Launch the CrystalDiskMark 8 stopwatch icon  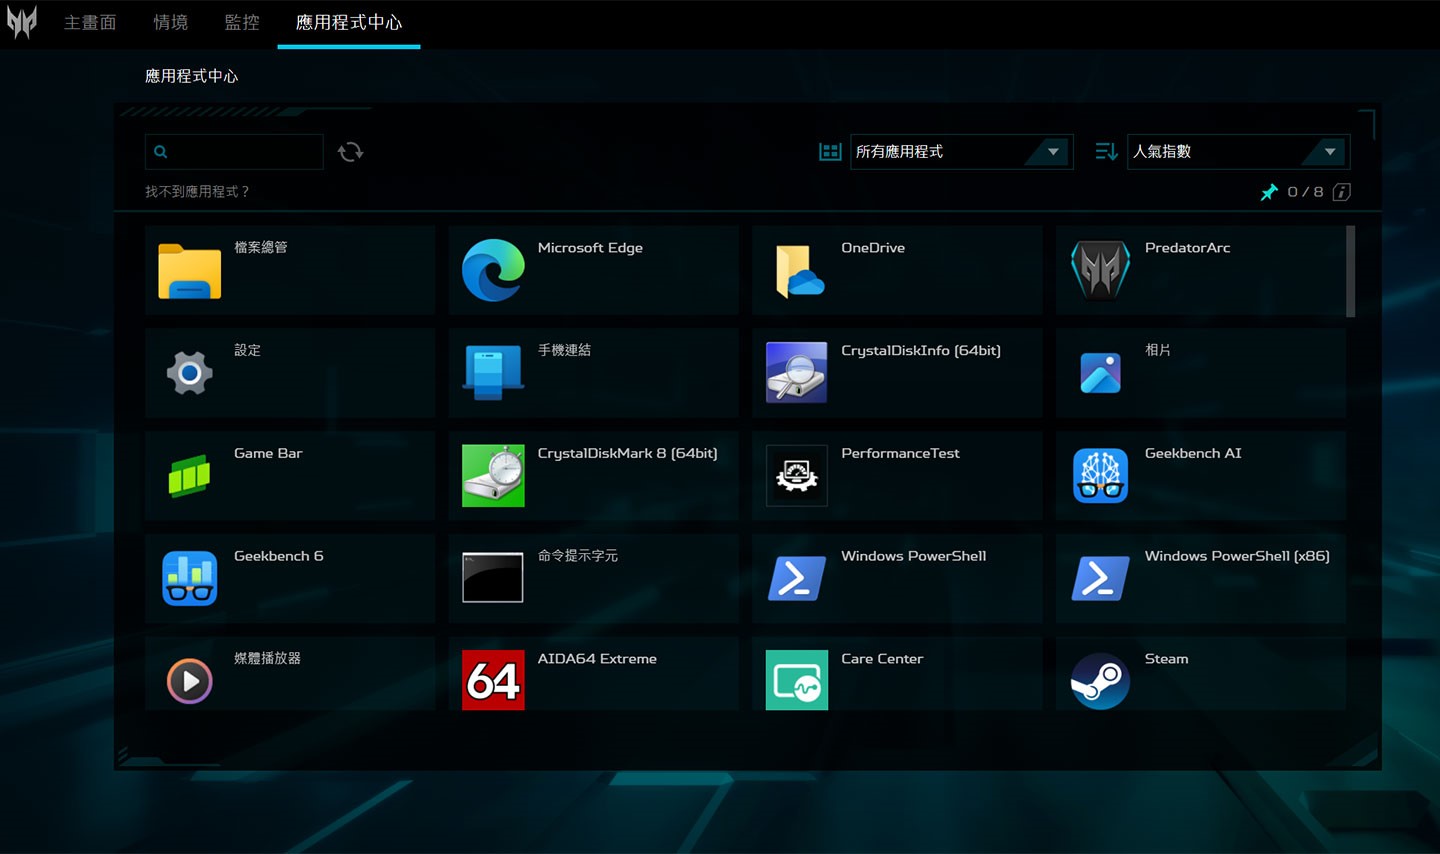pyautogui.click(x=493, y=476)
